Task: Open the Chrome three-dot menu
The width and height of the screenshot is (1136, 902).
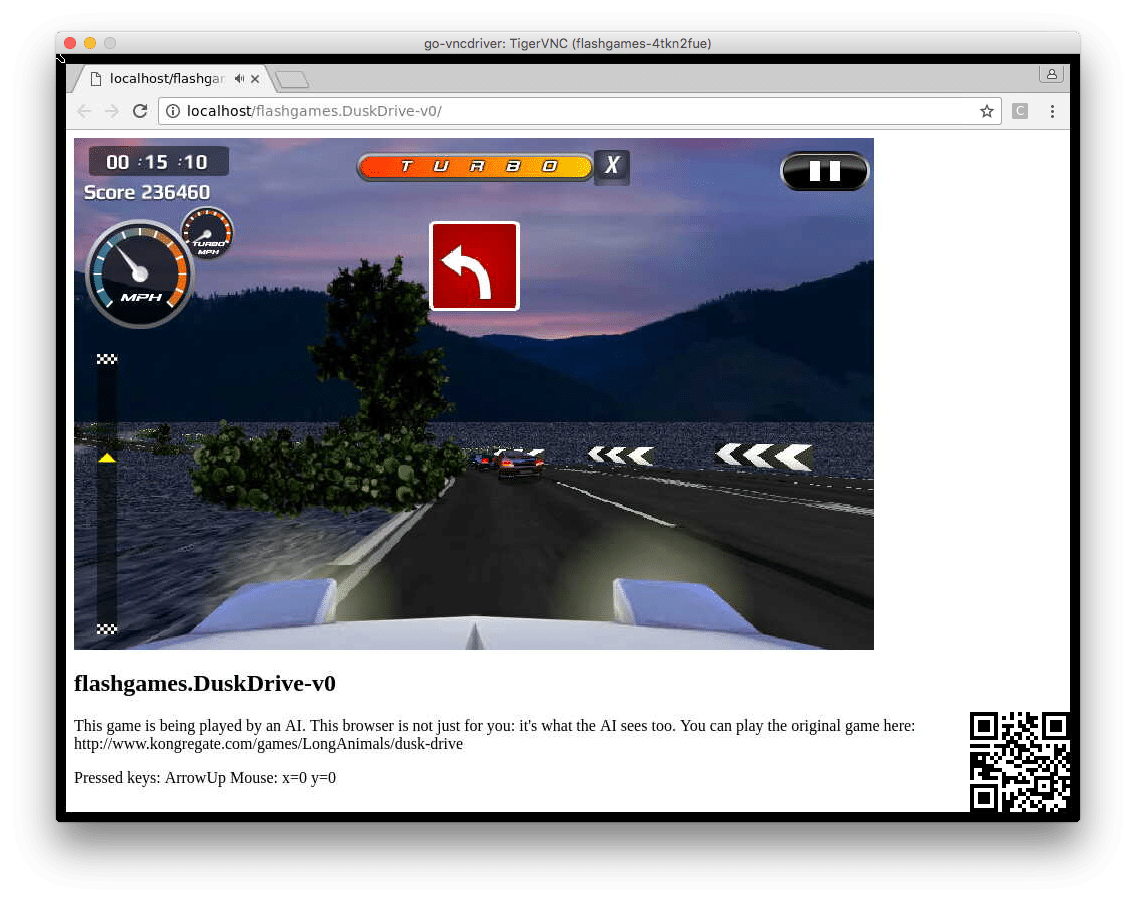Action: pos(1052,111)
